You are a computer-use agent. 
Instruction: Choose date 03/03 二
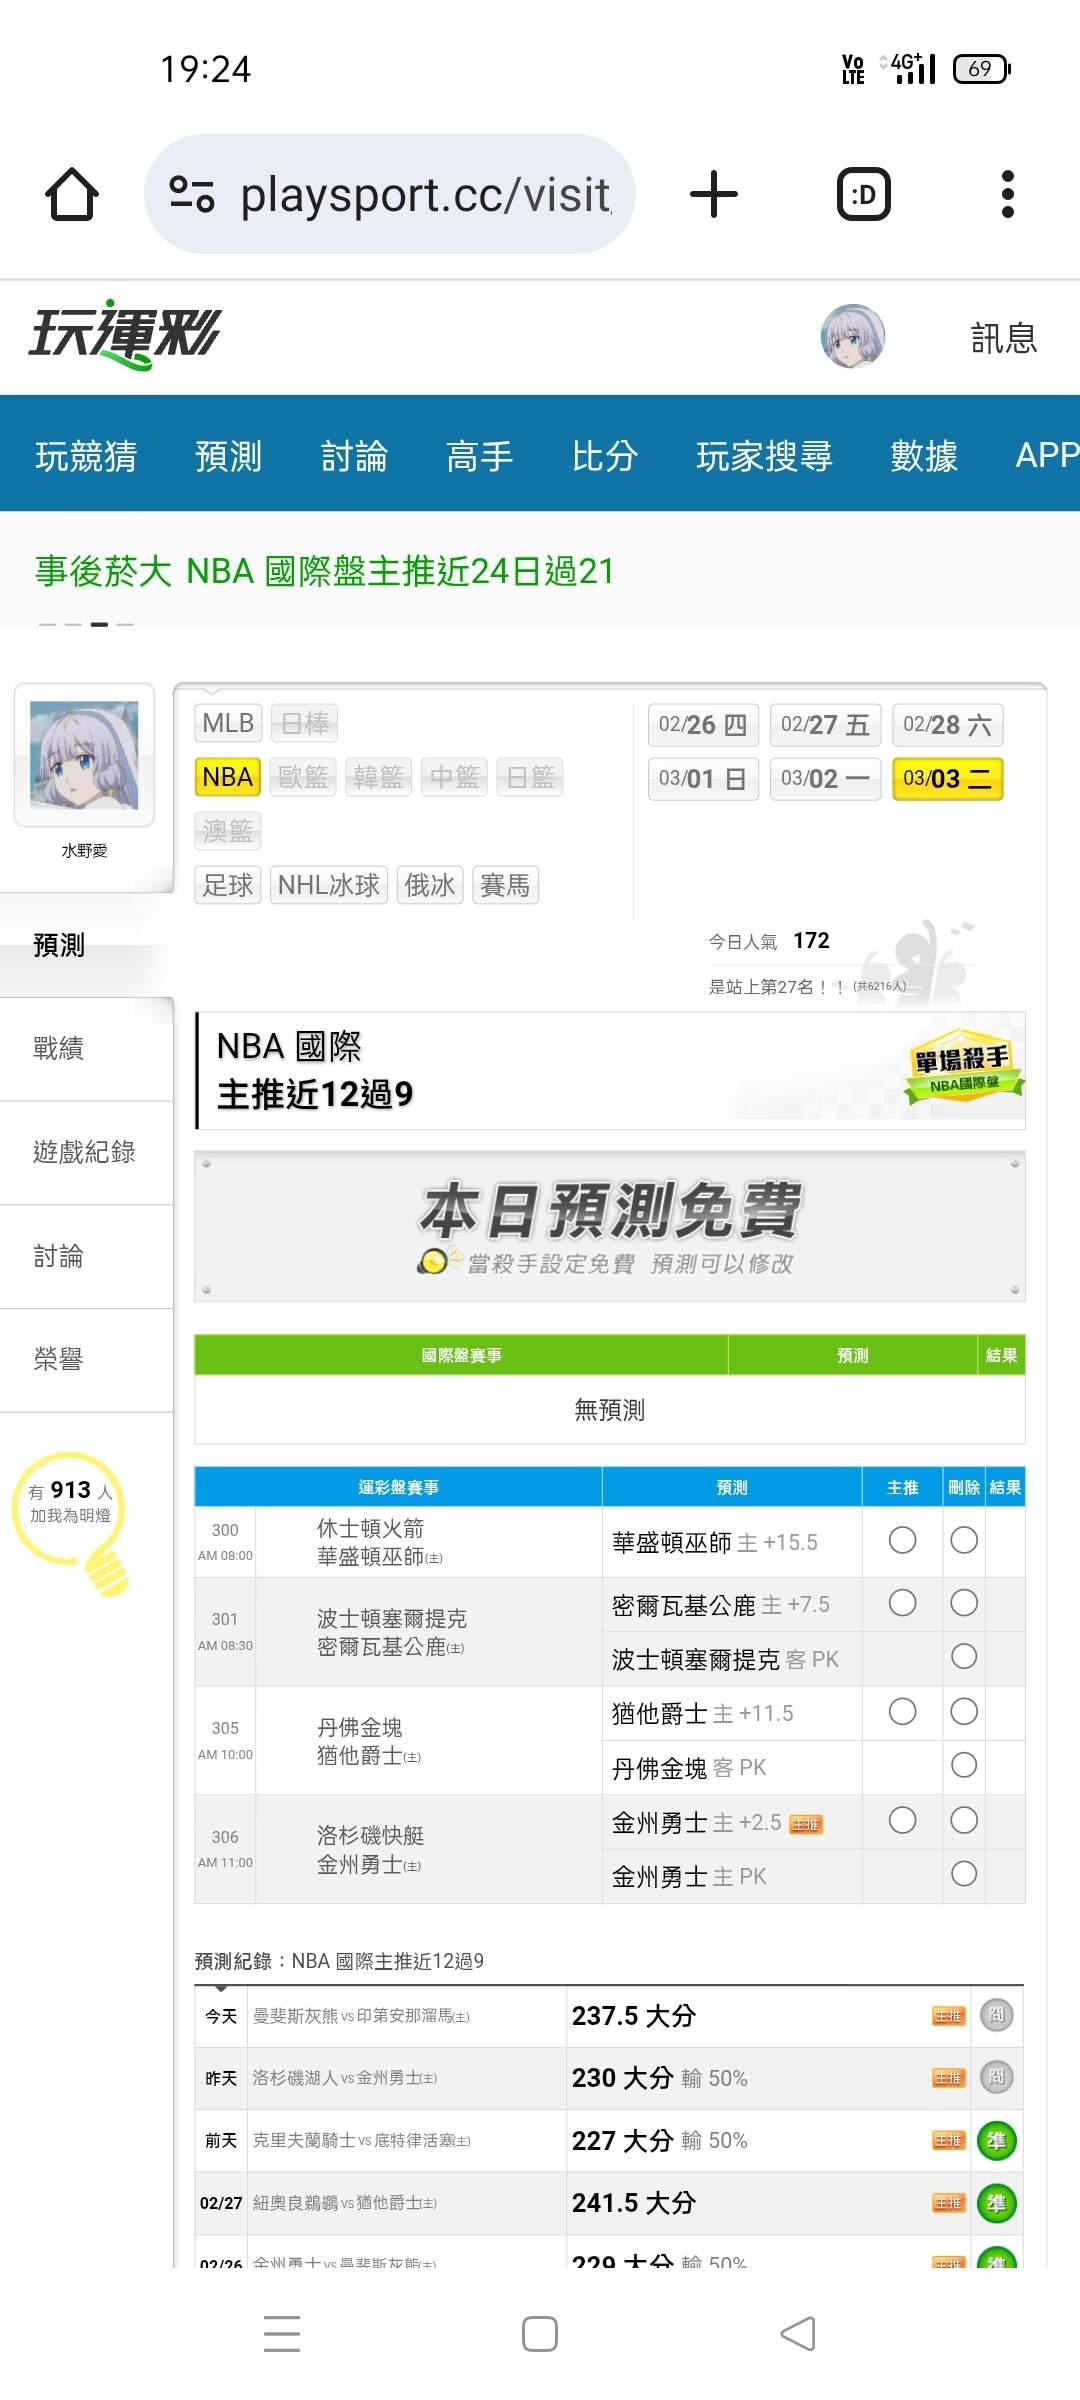[947, 779]
